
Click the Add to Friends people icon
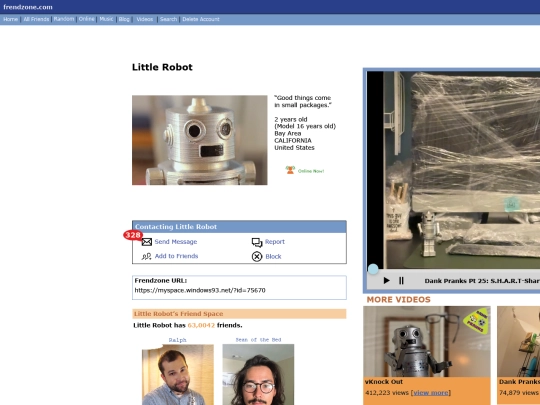146,256
